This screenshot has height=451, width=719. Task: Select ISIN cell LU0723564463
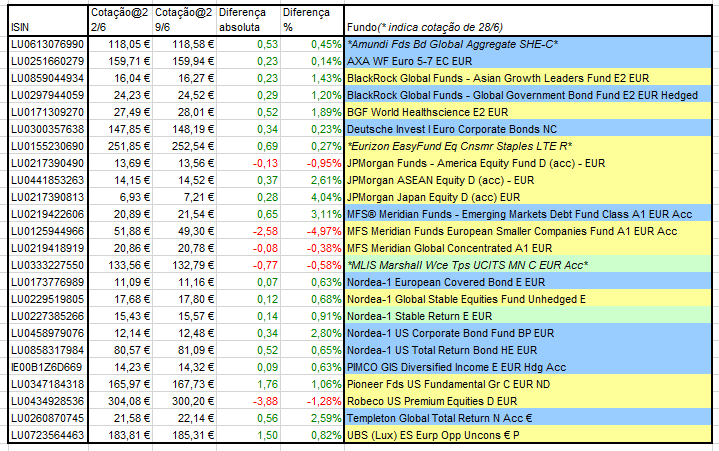point(48,434)
